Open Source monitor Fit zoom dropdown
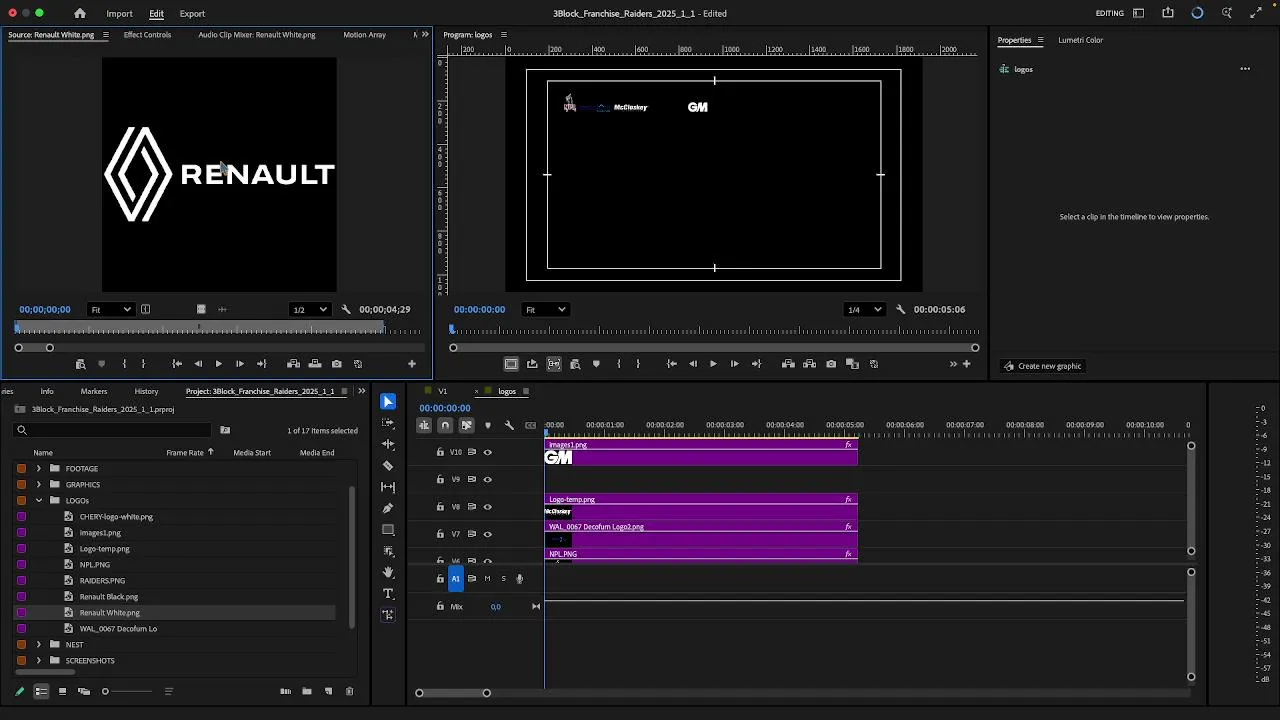 pyautogui.click(x=111, y=309)
